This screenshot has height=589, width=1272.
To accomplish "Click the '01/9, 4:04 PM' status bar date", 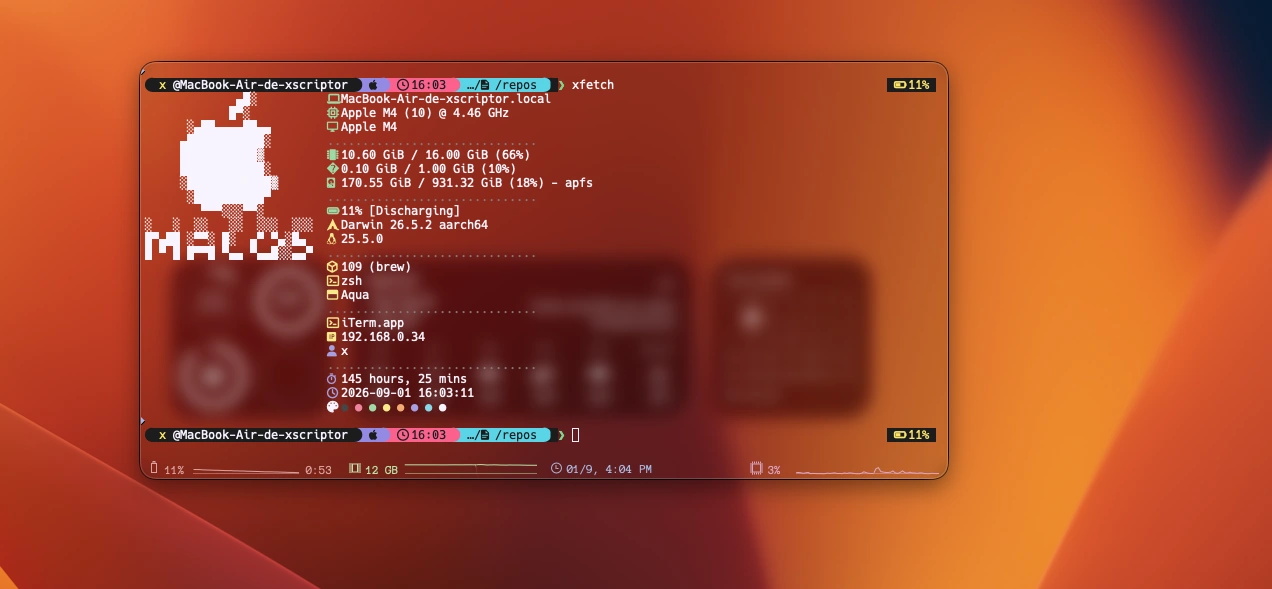I will 609,469.
